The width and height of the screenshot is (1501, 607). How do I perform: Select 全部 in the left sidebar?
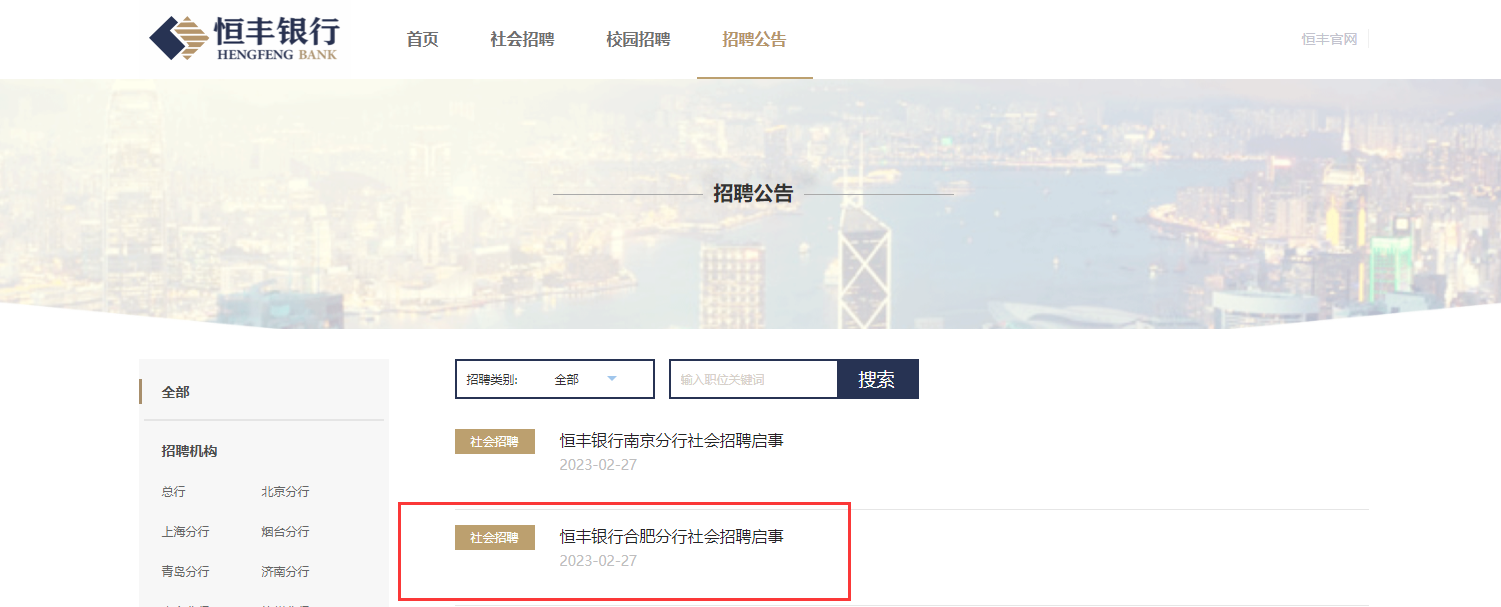point(176,392)
